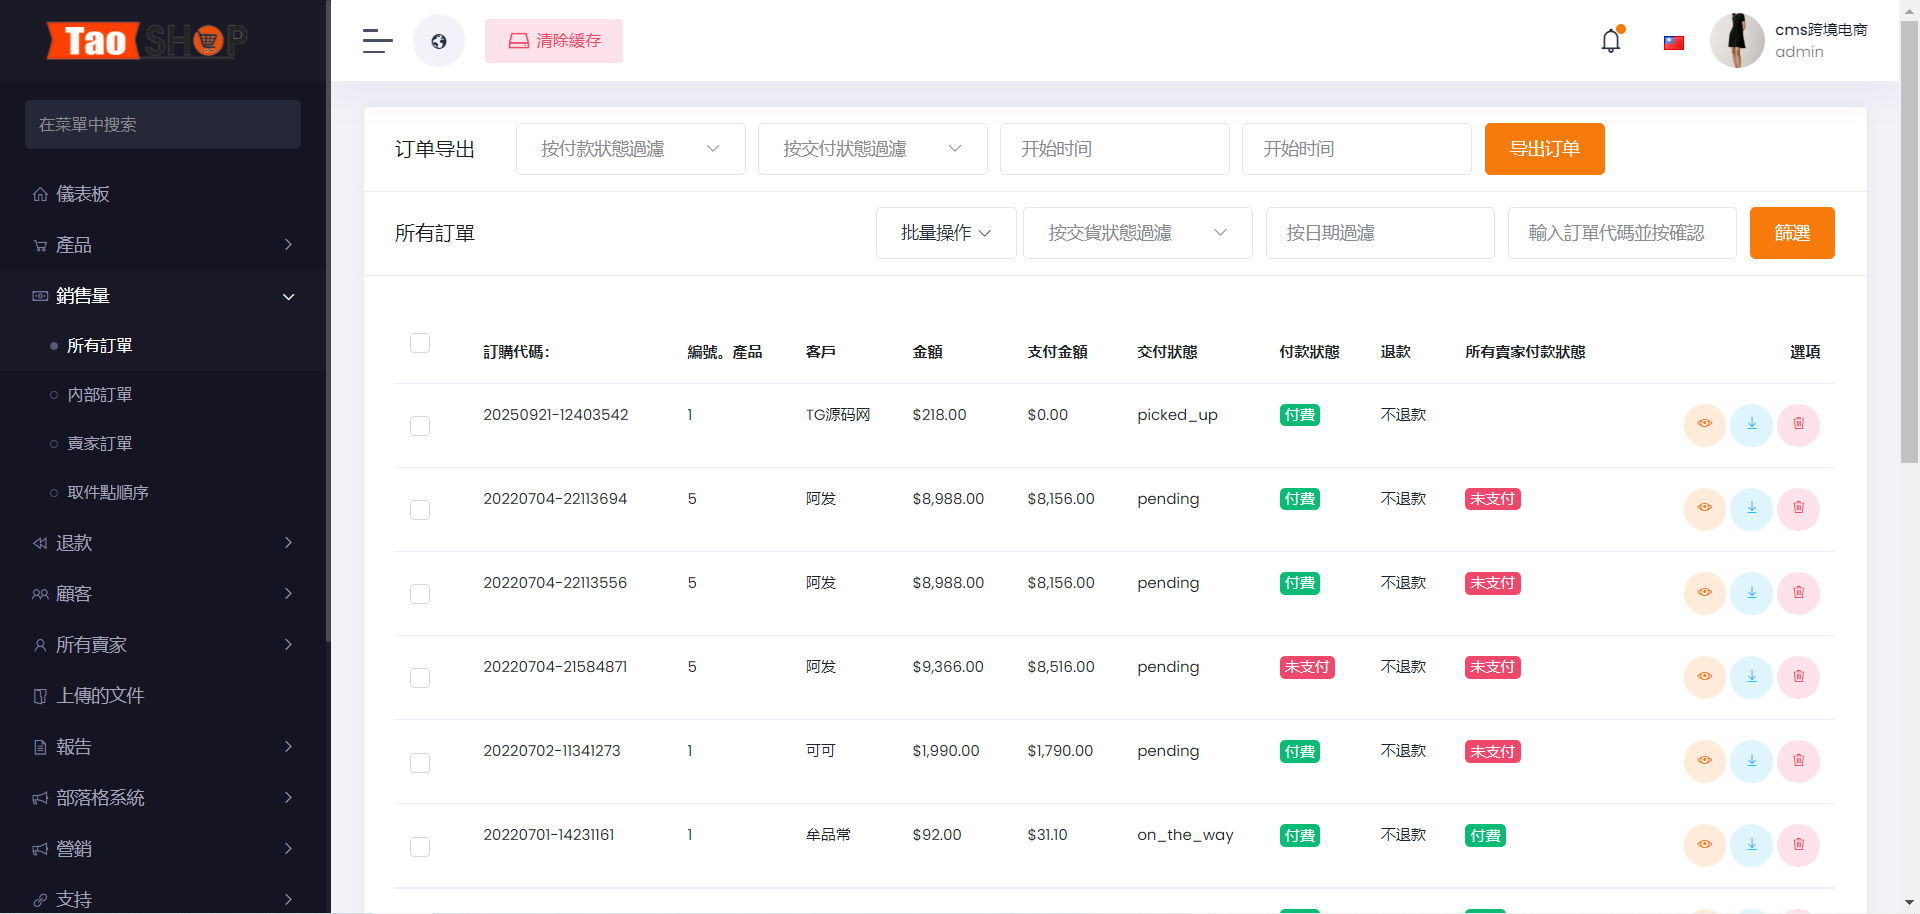
Task: Delete order 20220704-22113556 with trash icon
Action: point(1798,592)
